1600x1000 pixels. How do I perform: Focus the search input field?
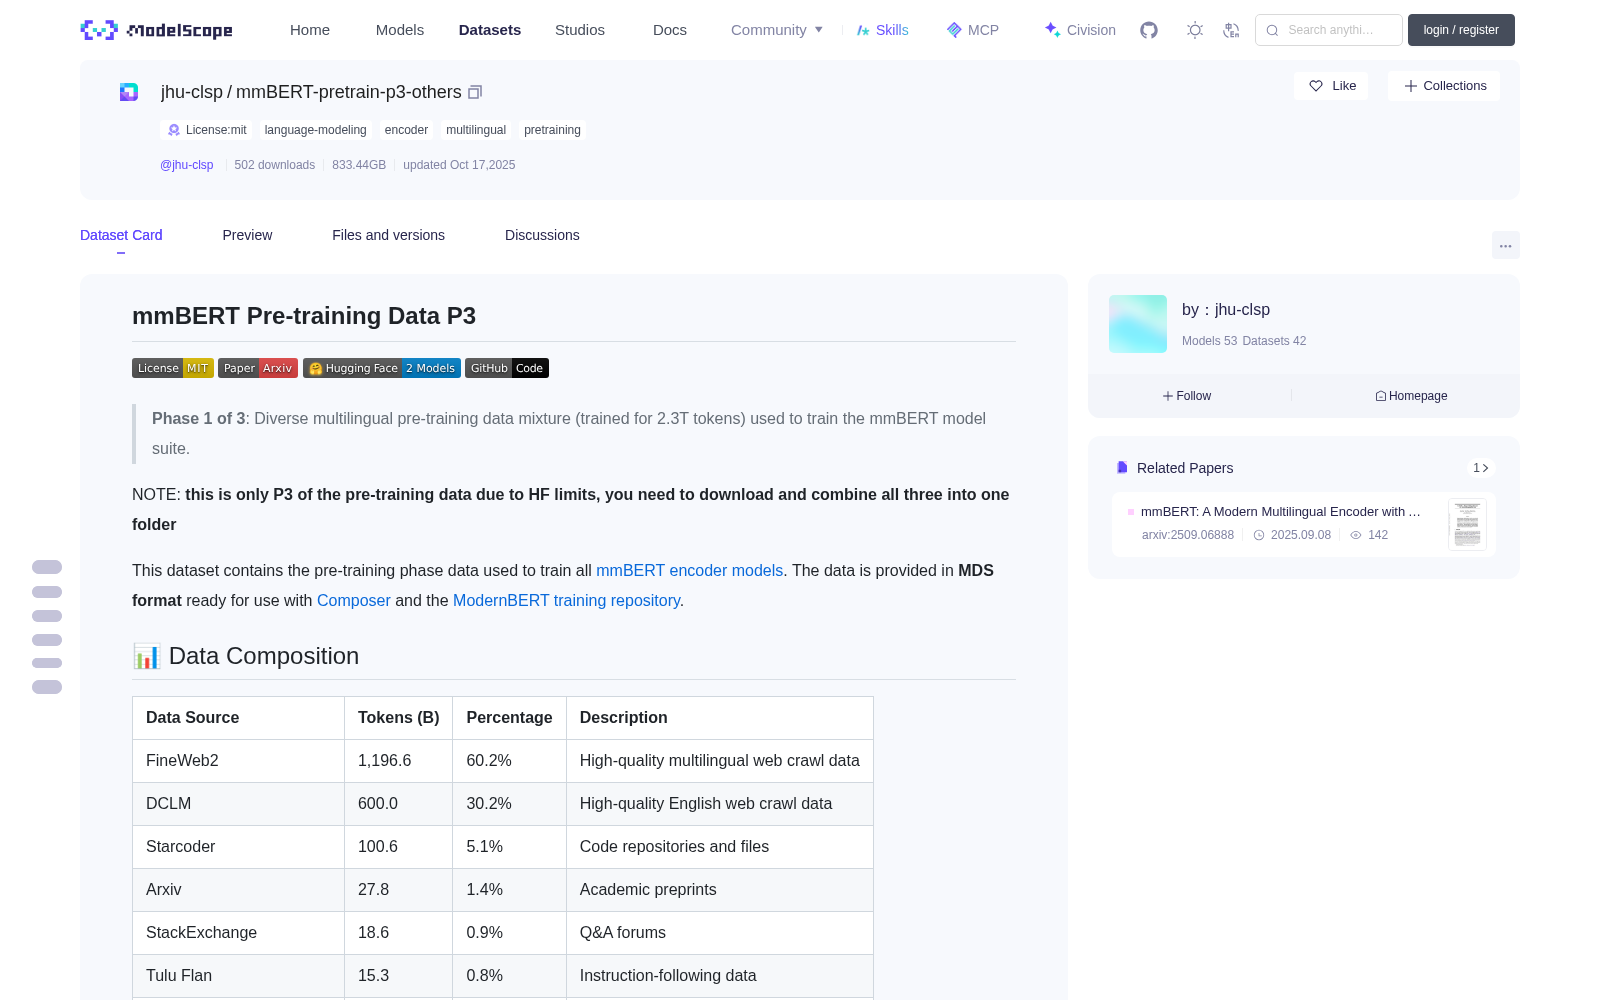(1329, 30)
